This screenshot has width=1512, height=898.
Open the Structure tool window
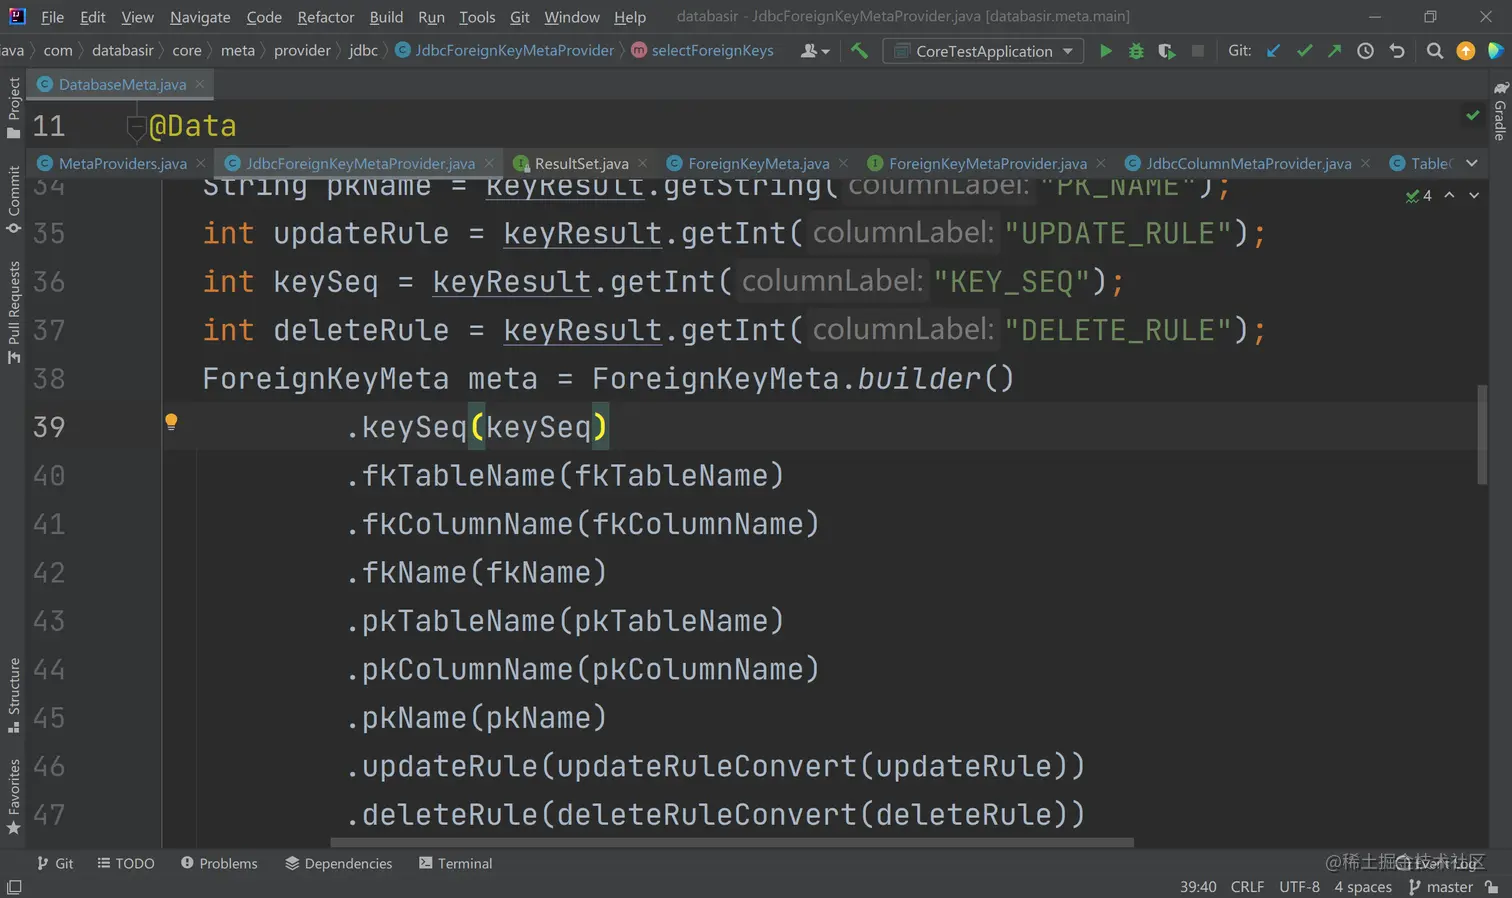pyautogui.click(x=13, y=695)
